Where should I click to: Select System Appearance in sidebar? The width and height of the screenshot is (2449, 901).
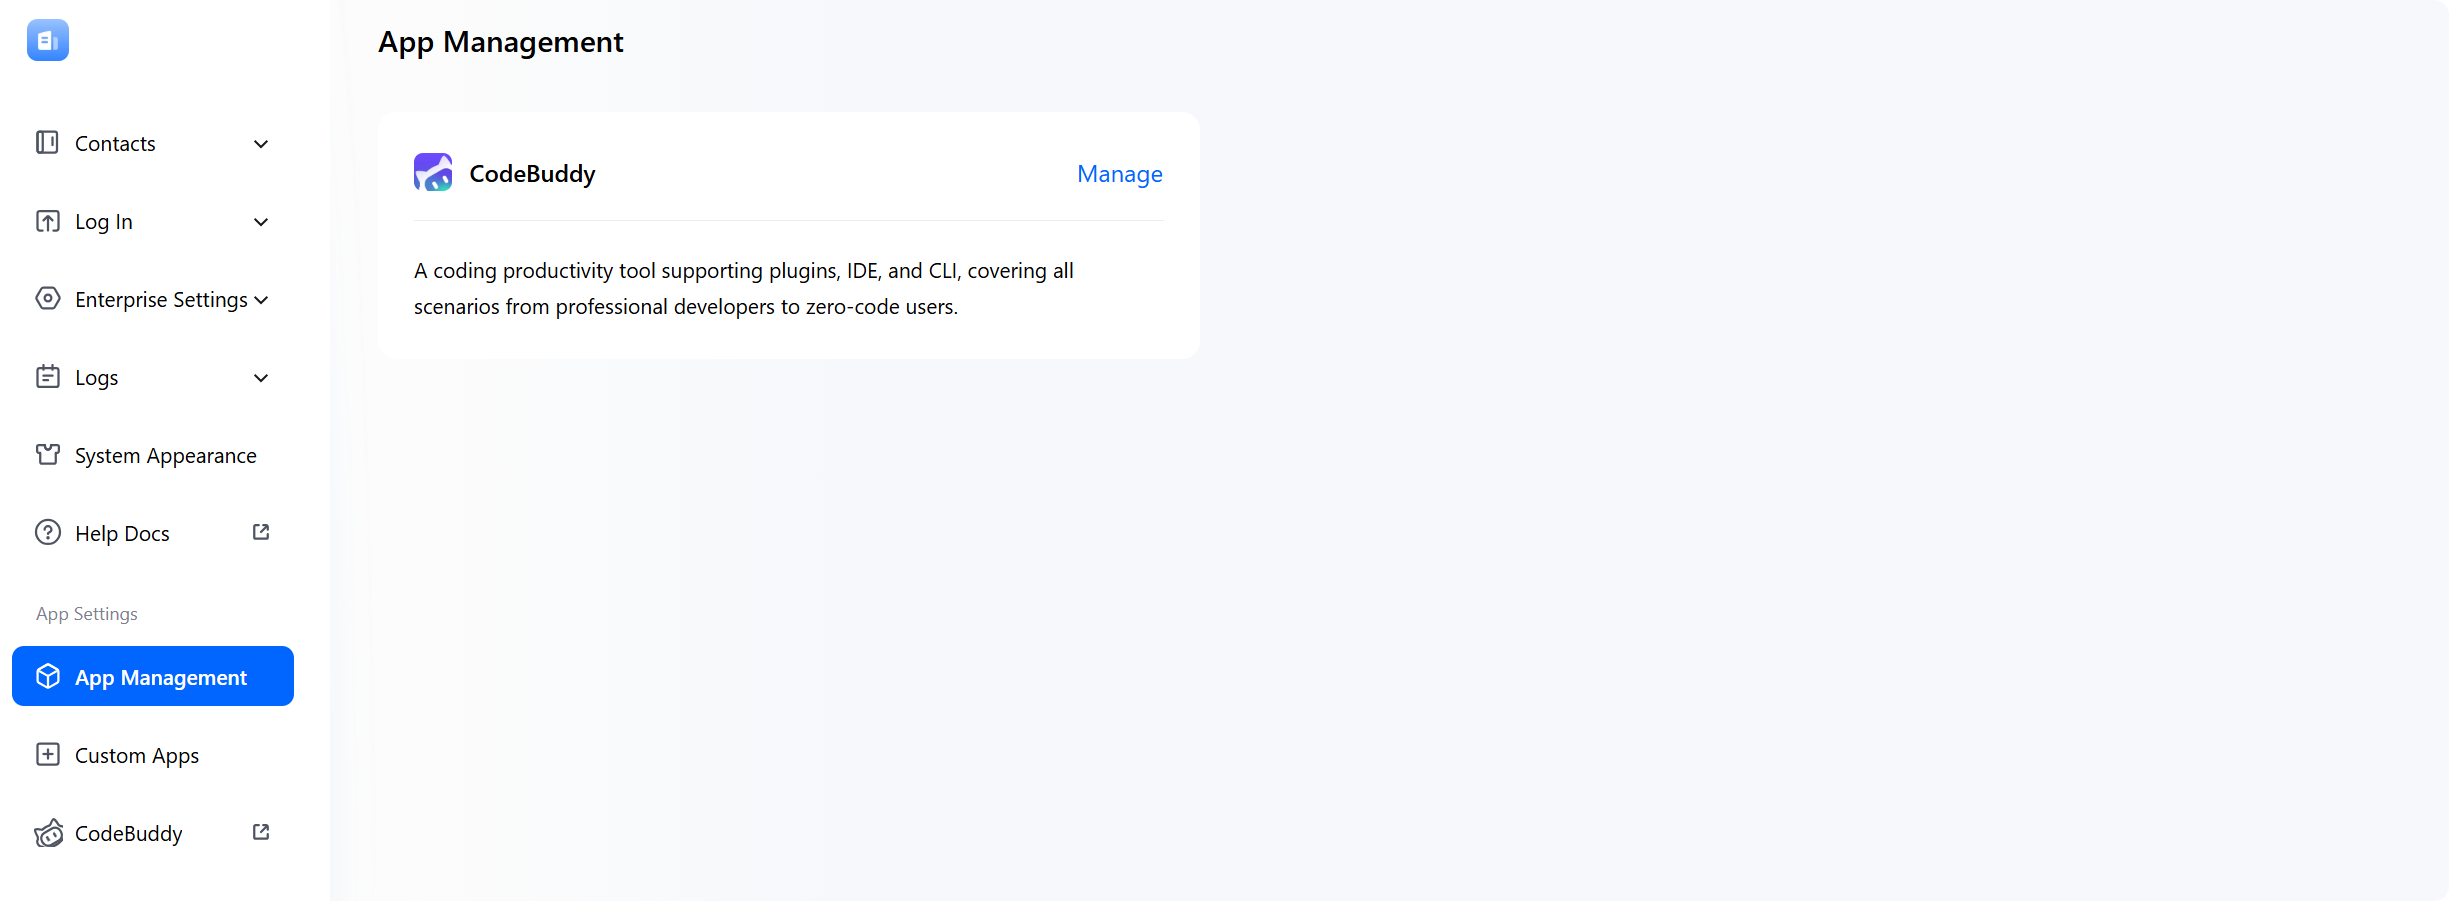(x=153, y=455)
